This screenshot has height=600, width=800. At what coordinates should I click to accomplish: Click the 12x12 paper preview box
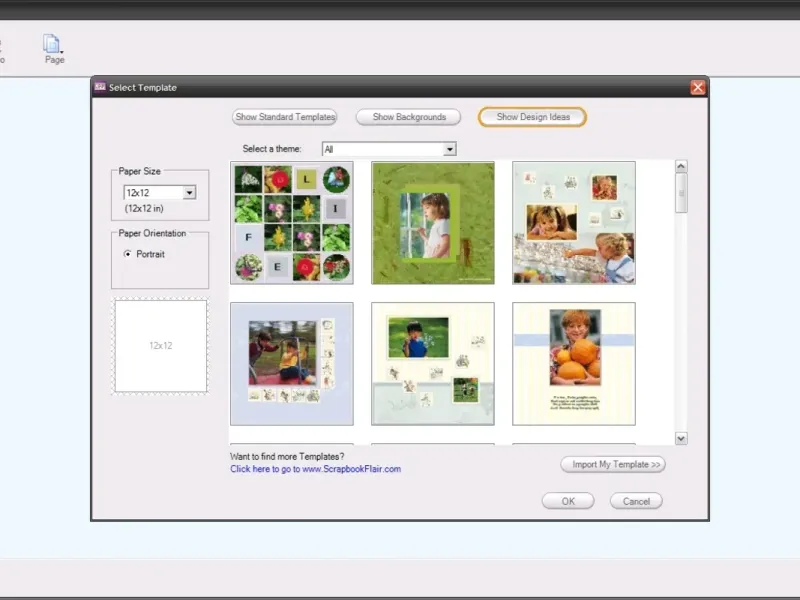[161, 346]
